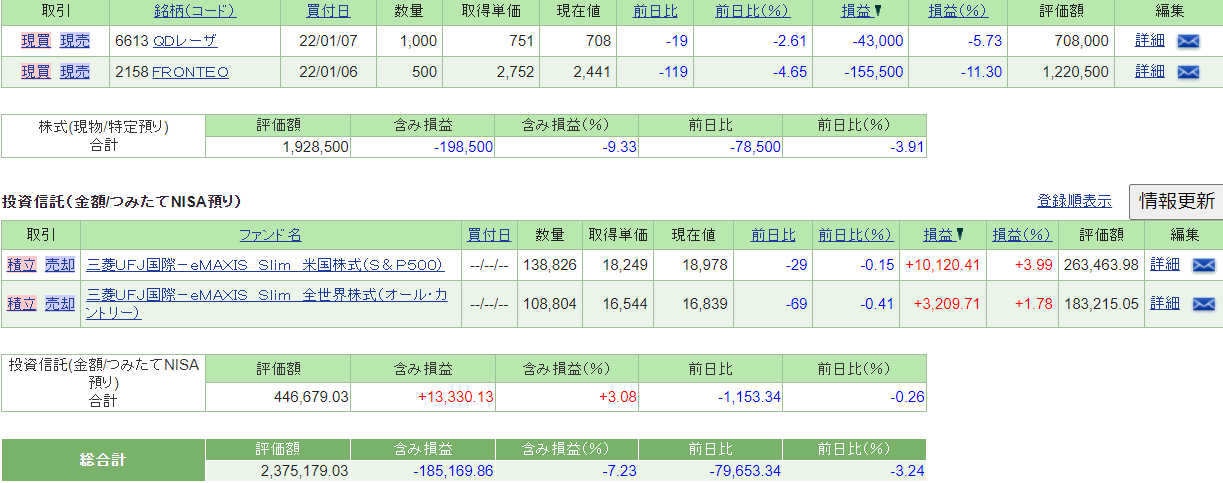The height and width of the screenshot is (483, 1223).
Task: Open eMAXIS Slim 全世界株式 fund link
Action: [267, 304]
